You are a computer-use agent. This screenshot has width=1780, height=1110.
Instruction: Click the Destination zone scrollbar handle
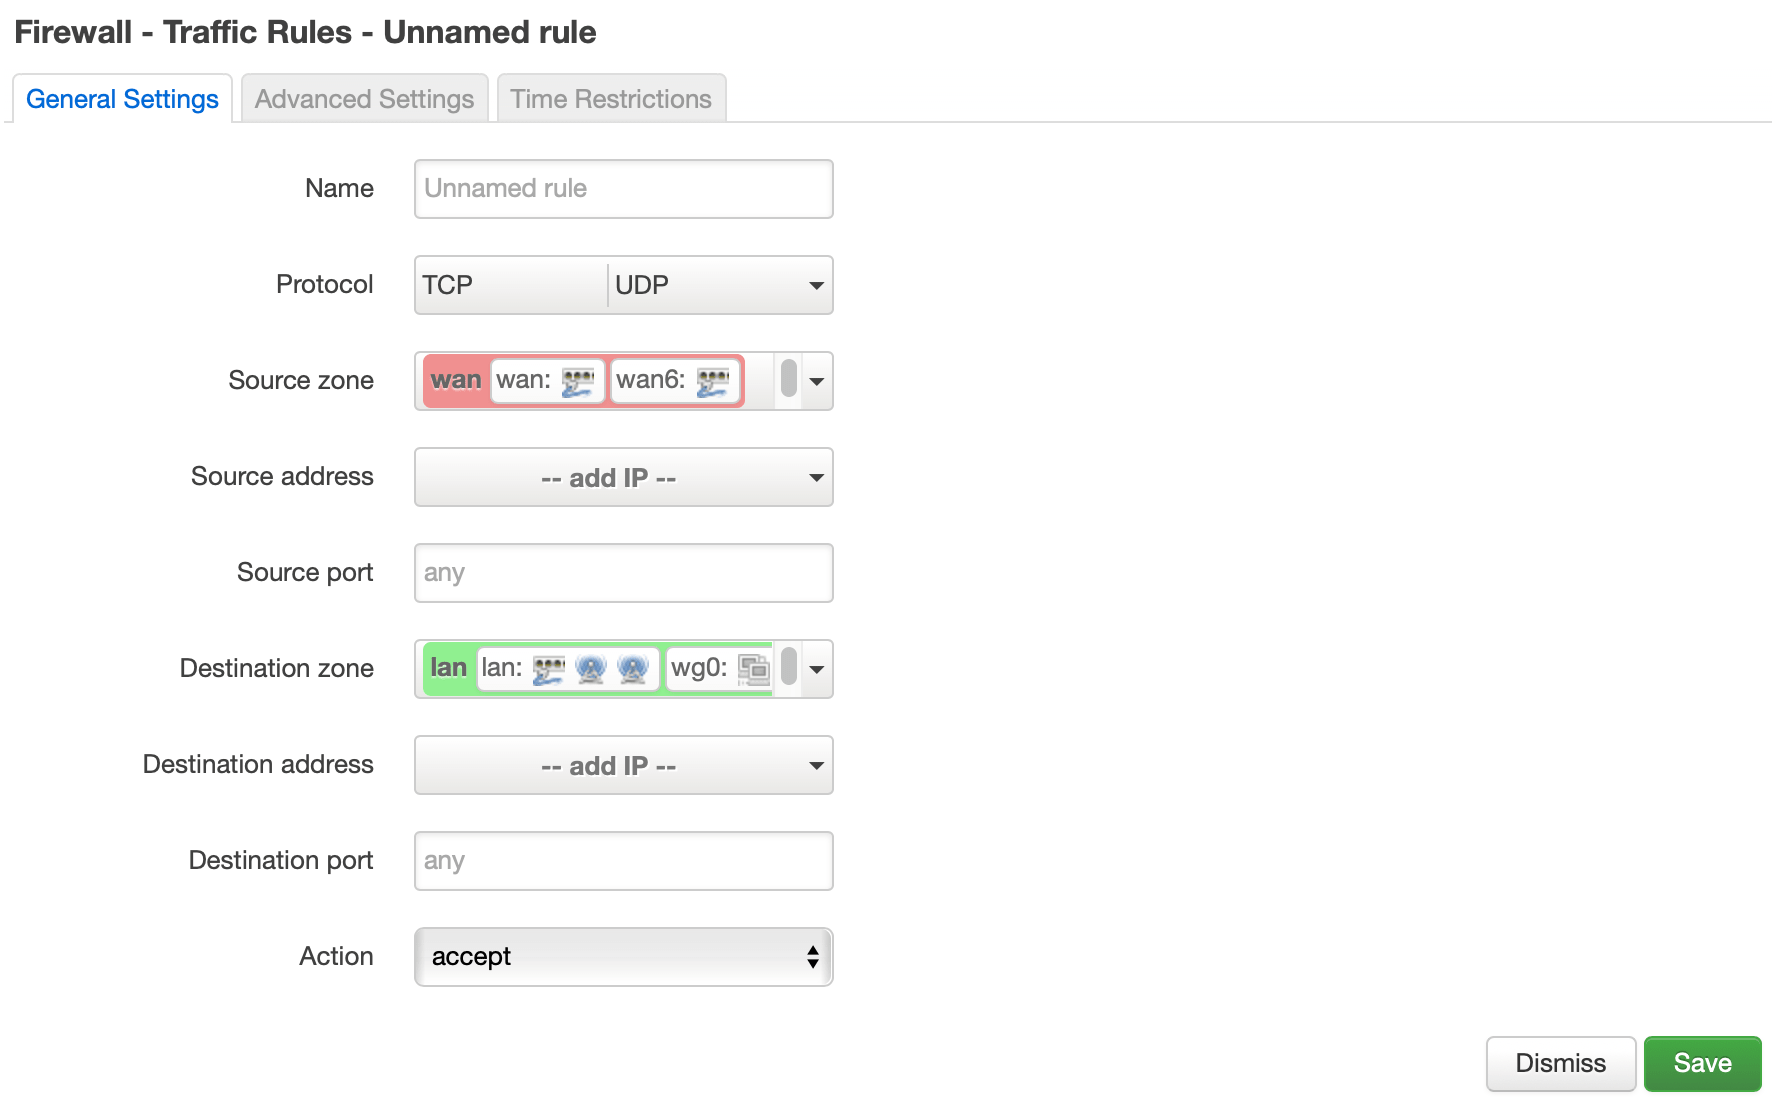[789, 666]
